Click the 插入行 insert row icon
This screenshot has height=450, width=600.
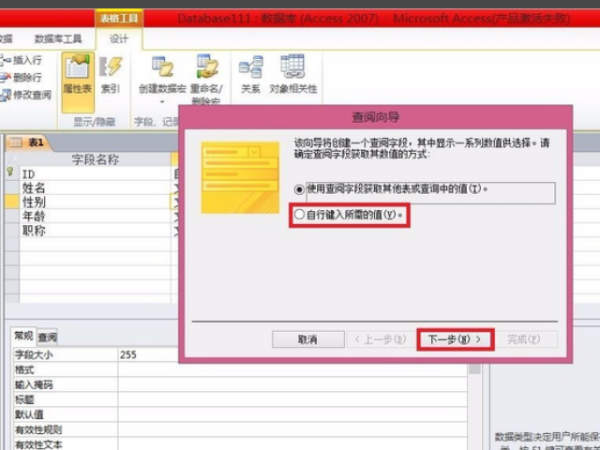point(5,60)
